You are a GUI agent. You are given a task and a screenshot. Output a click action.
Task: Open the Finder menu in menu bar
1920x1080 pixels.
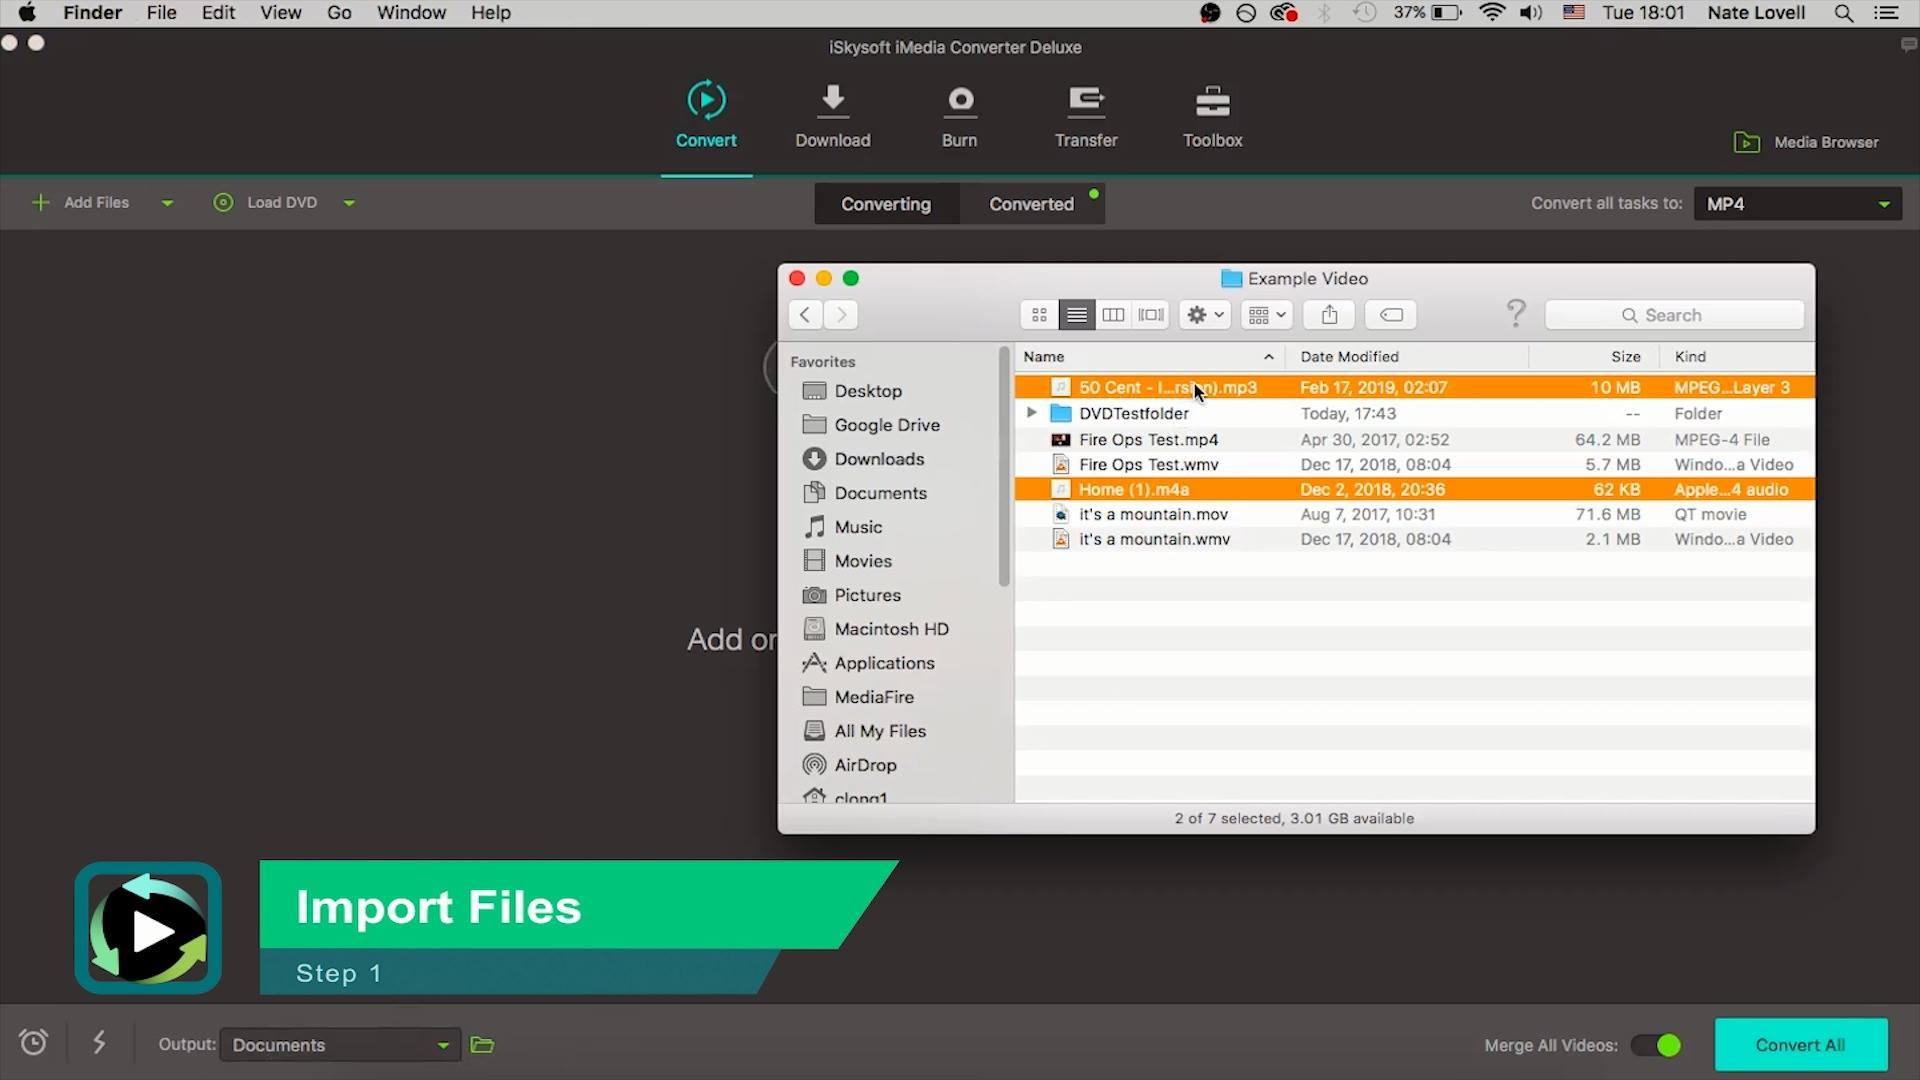(92, 13)
